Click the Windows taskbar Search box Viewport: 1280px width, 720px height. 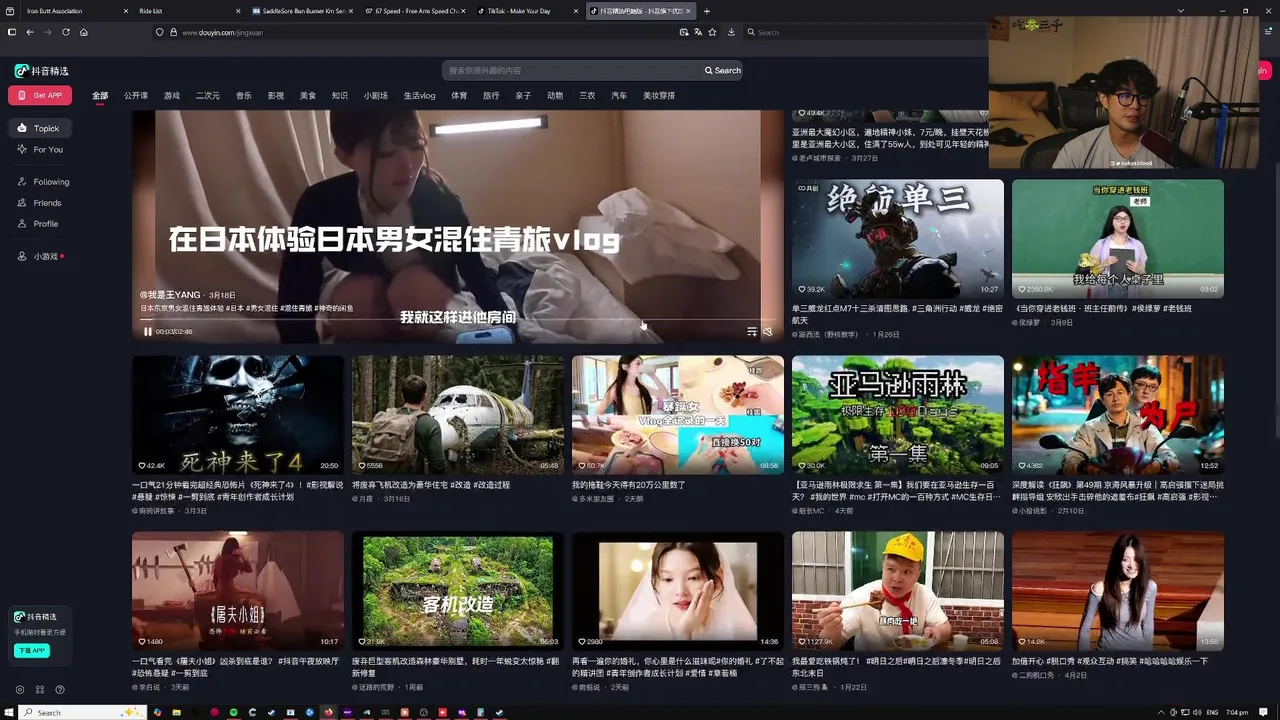(84, 712)
